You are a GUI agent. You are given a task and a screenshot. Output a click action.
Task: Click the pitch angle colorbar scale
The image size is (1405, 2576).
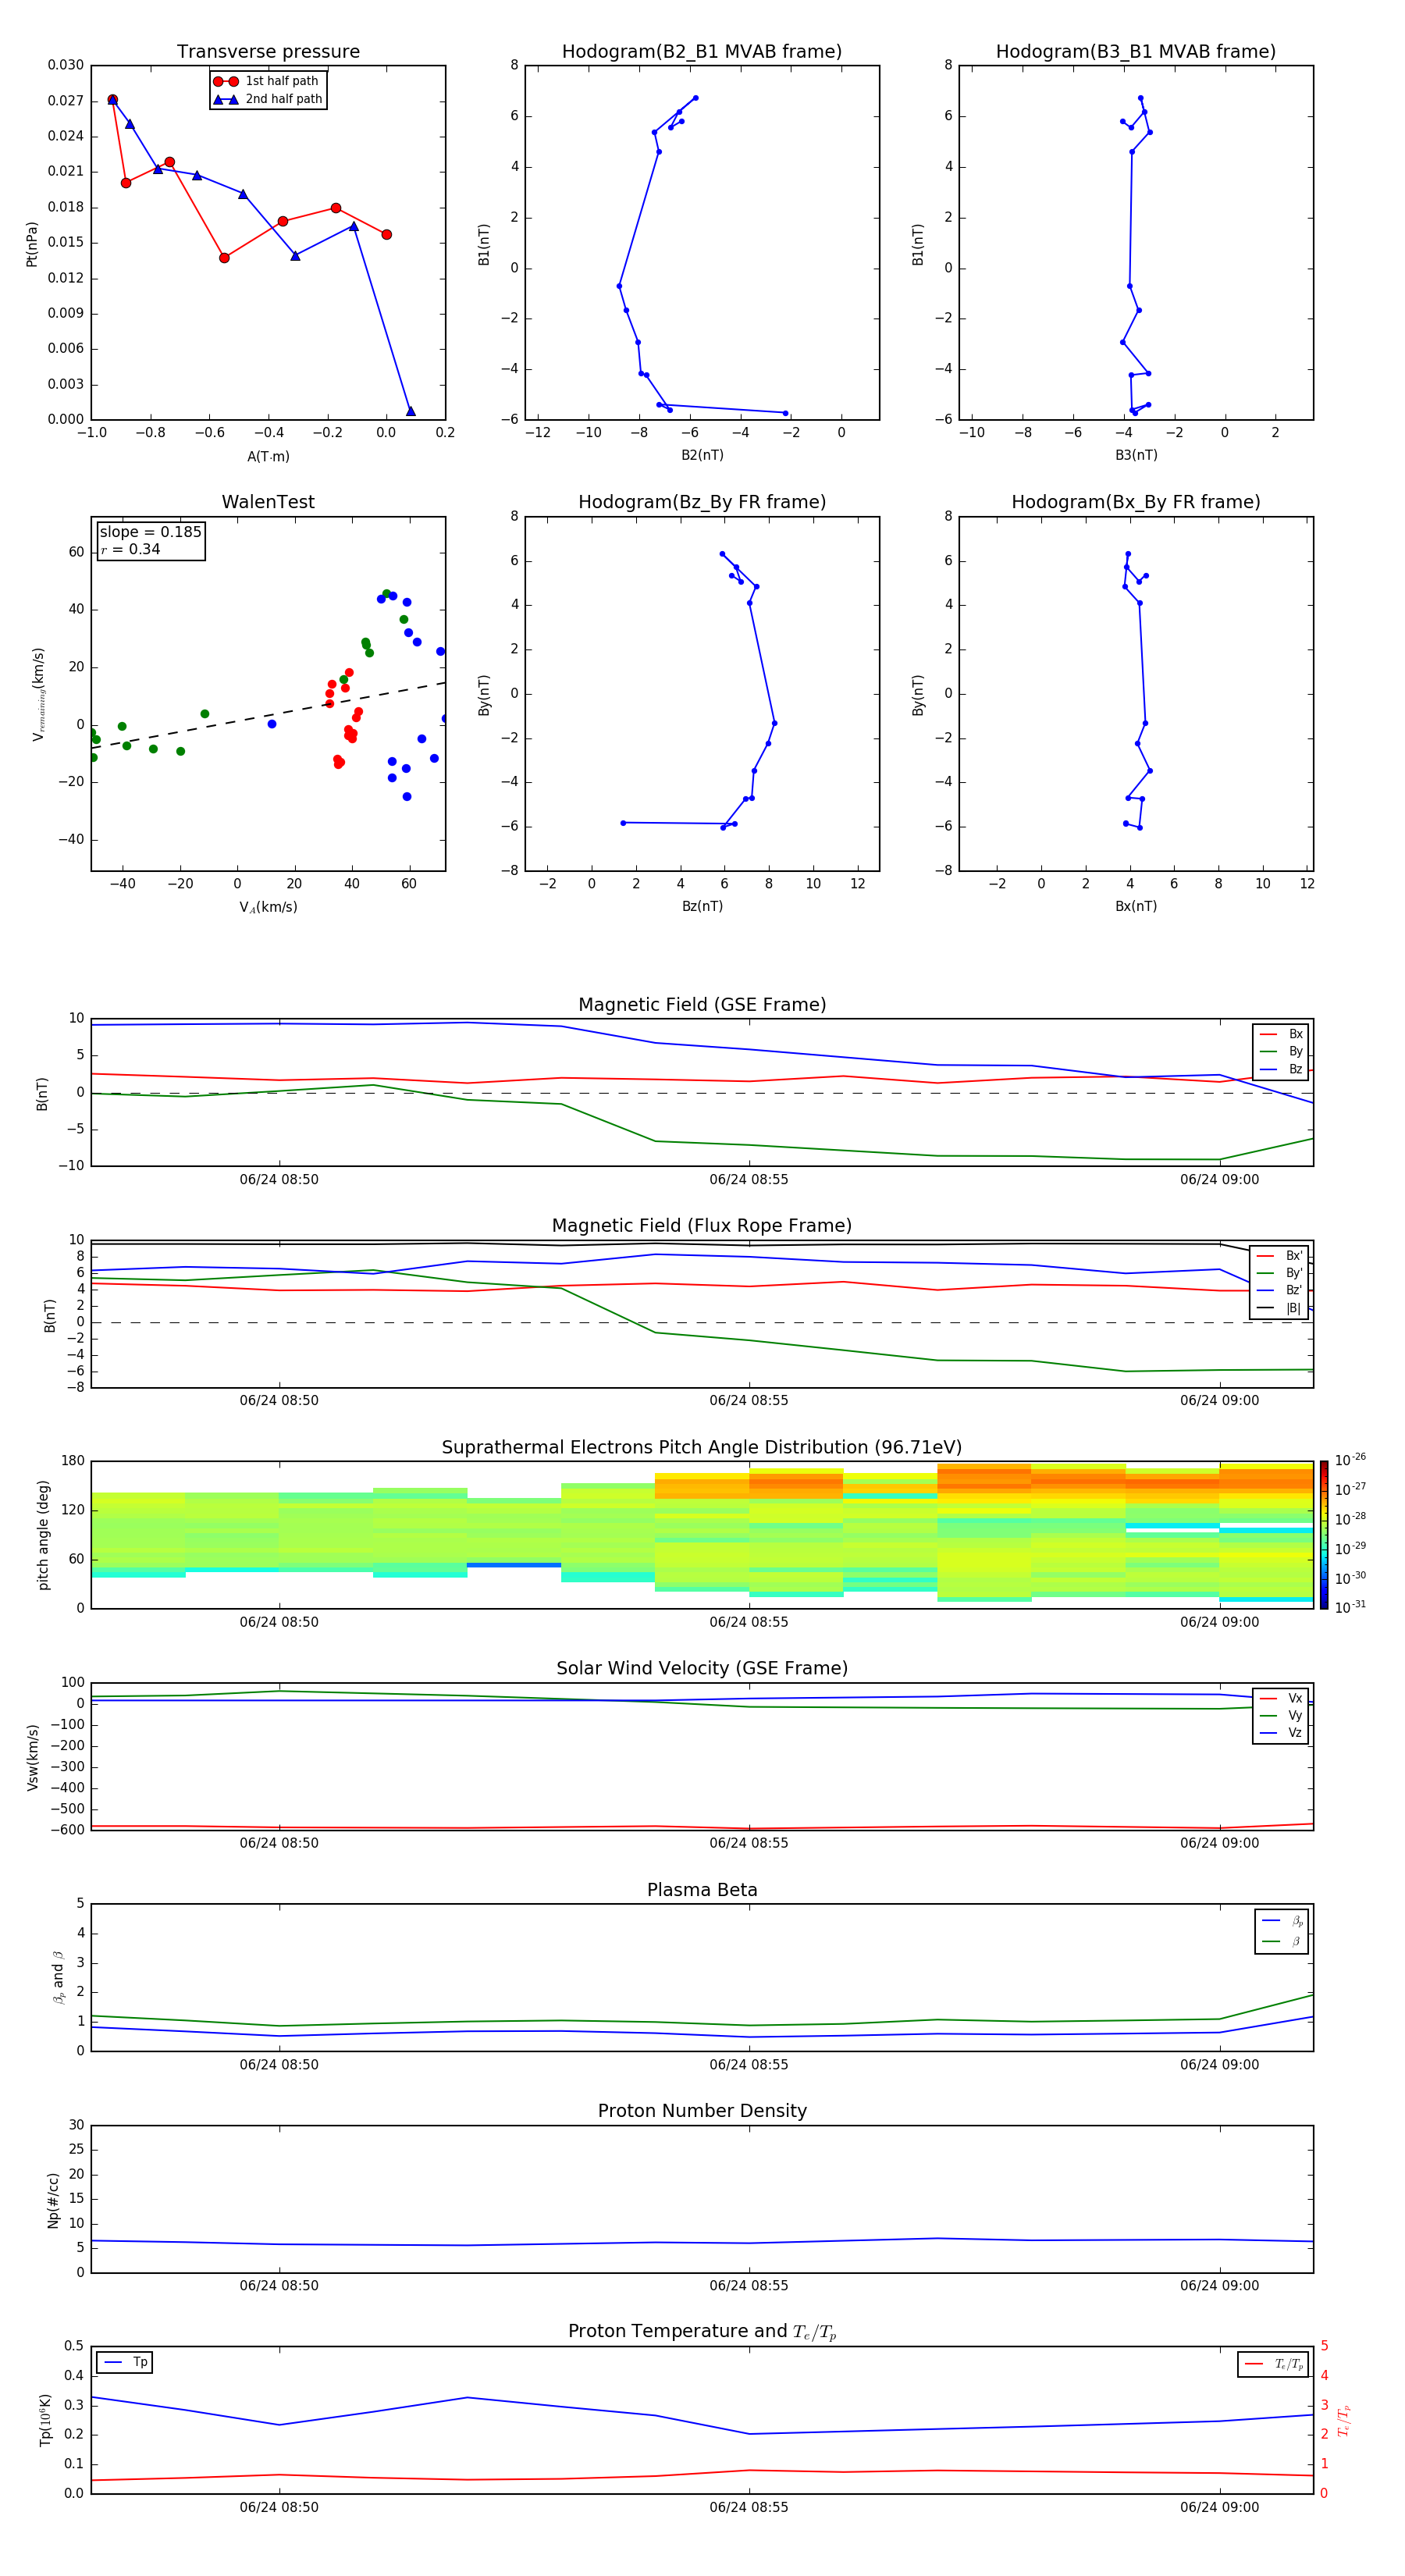click(1324, 1535)
